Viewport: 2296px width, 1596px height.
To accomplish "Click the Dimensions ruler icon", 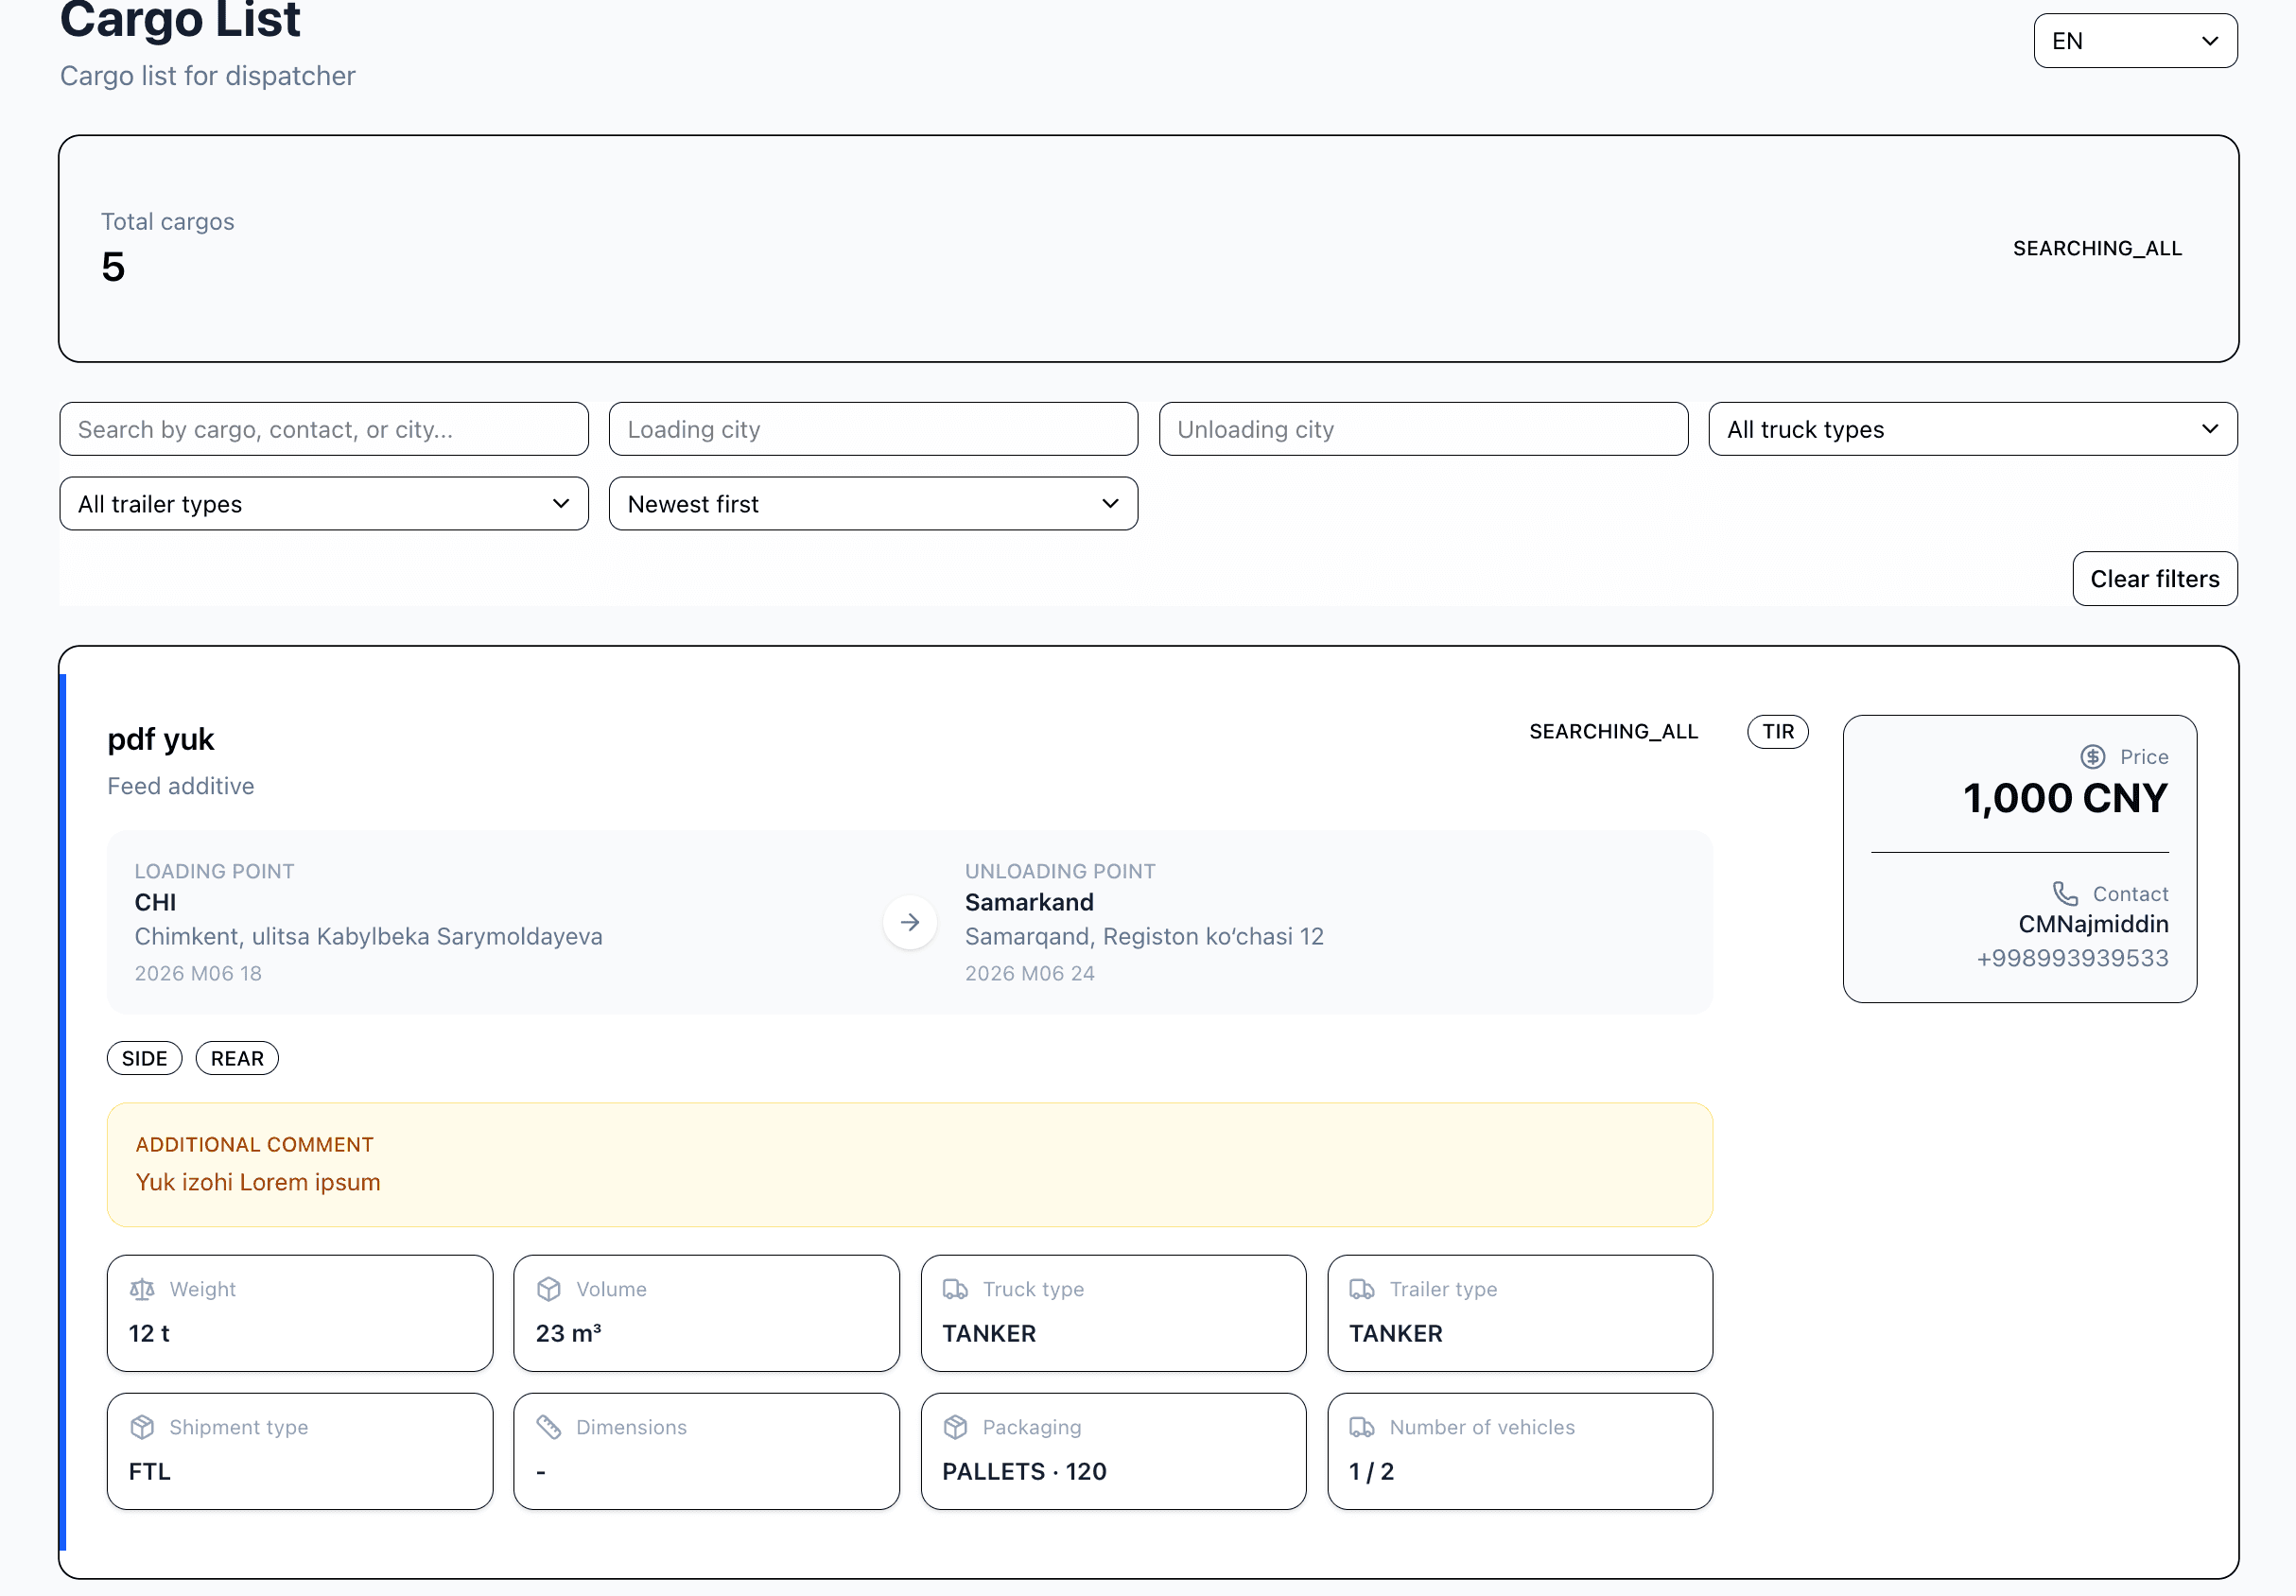I will [549, 1427].
